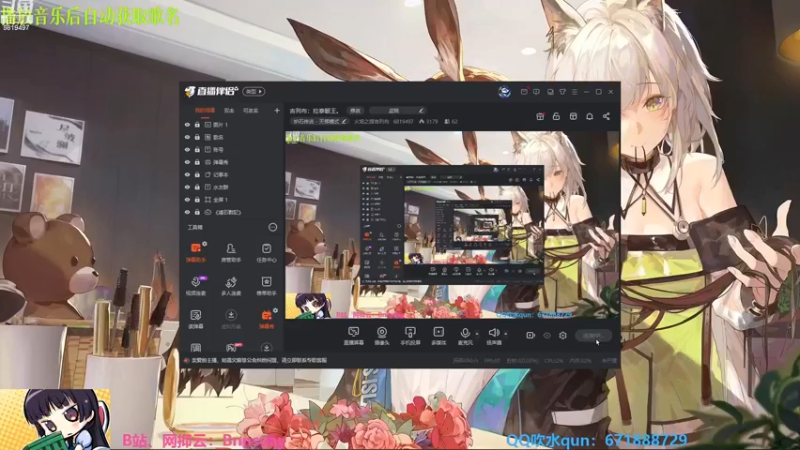Hide the 水友群 layer with eye icon

click(187, 187)
